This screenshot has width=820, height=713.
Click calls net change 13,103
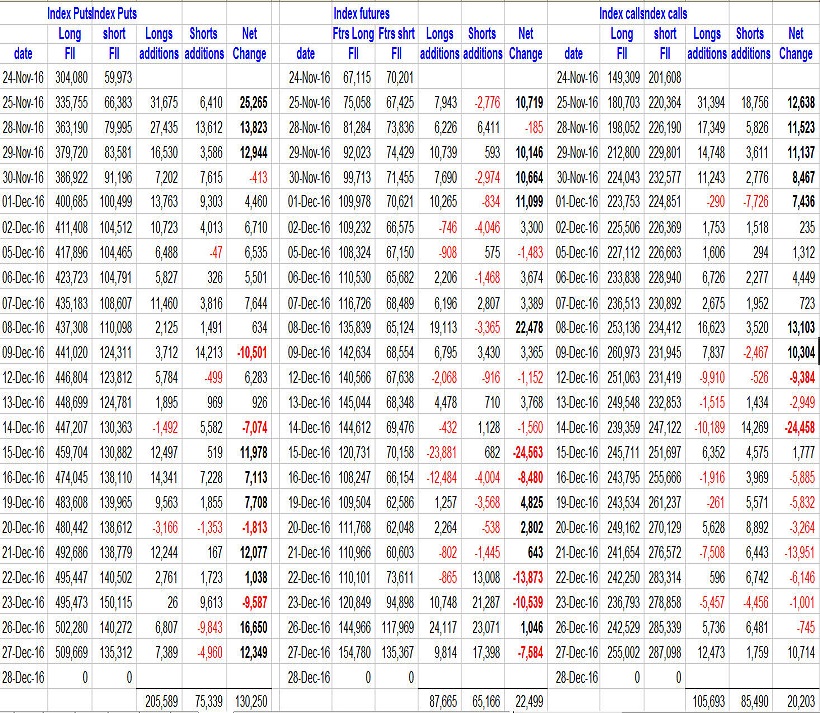click(x=801, y=328)
